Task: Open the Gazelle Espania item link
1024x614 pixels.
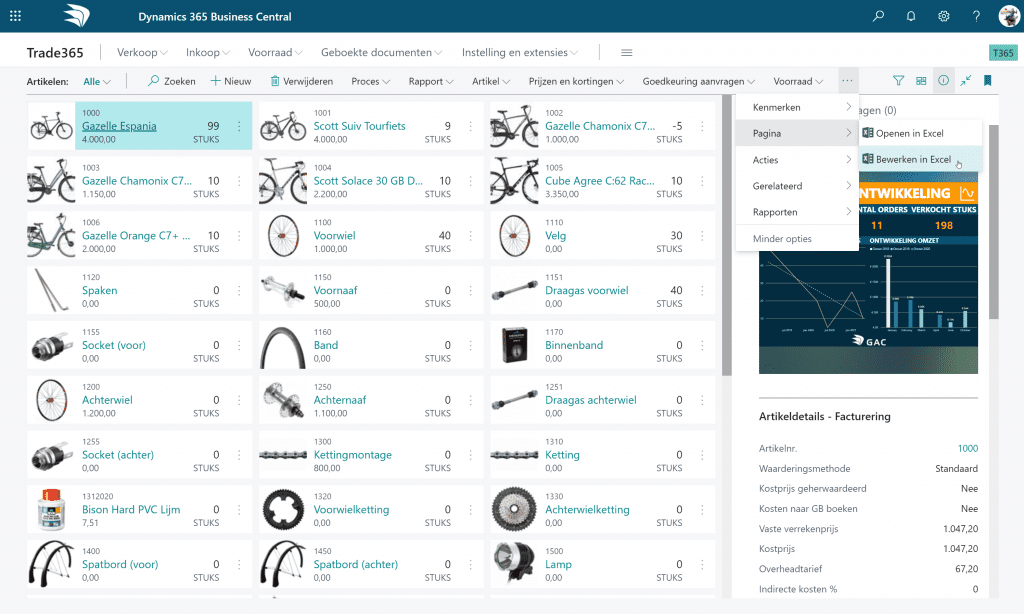Action: click(x=119, y=126)
